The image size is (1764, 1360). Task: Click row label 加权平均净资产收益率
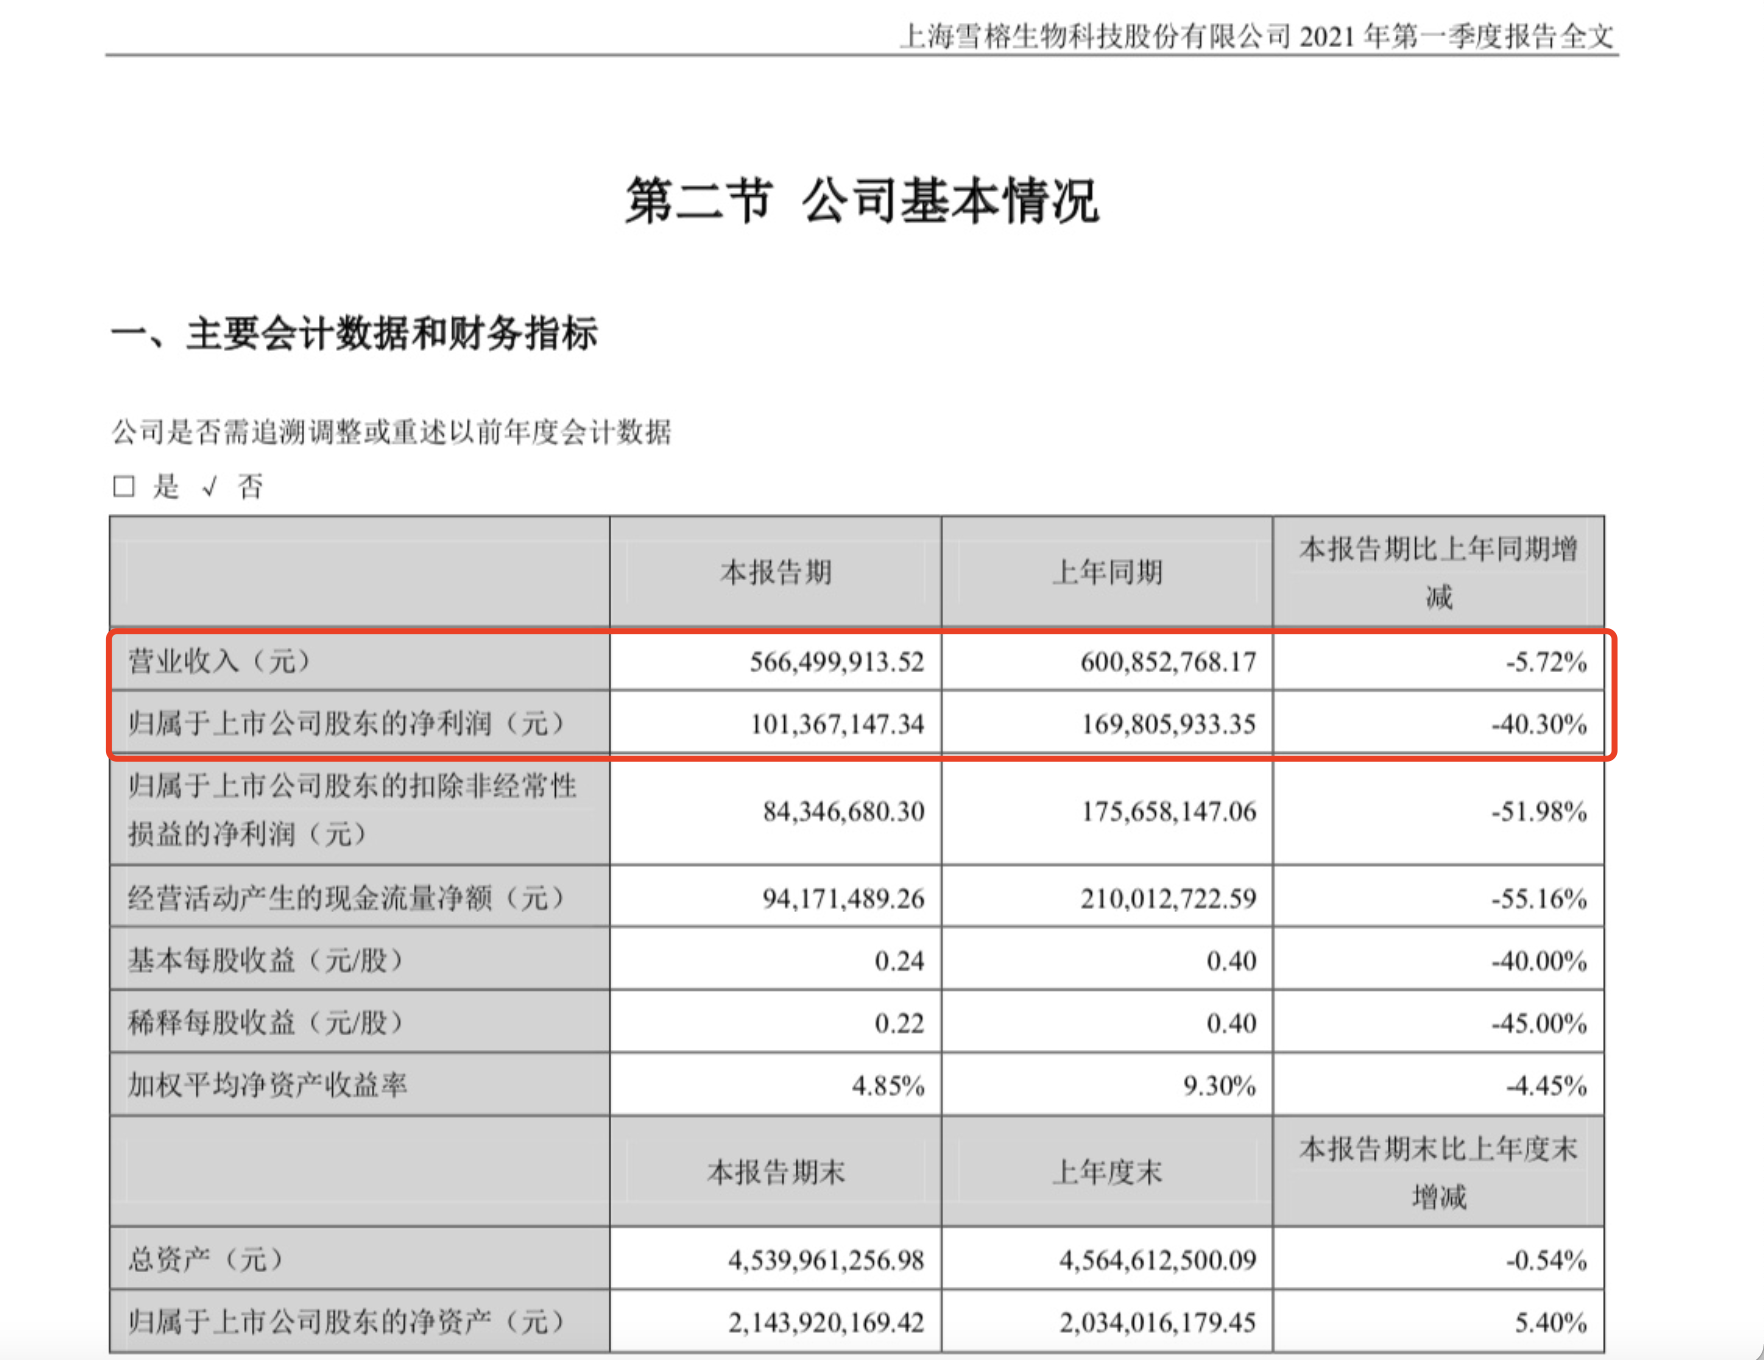click(267, 1084)
